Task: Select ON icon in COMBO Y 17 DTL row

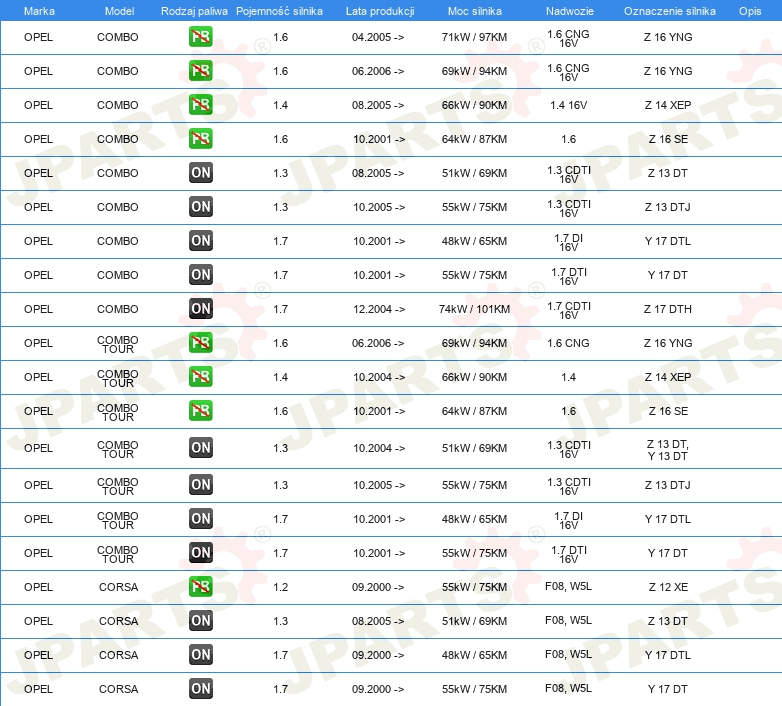Action: (x=200, y=240)
